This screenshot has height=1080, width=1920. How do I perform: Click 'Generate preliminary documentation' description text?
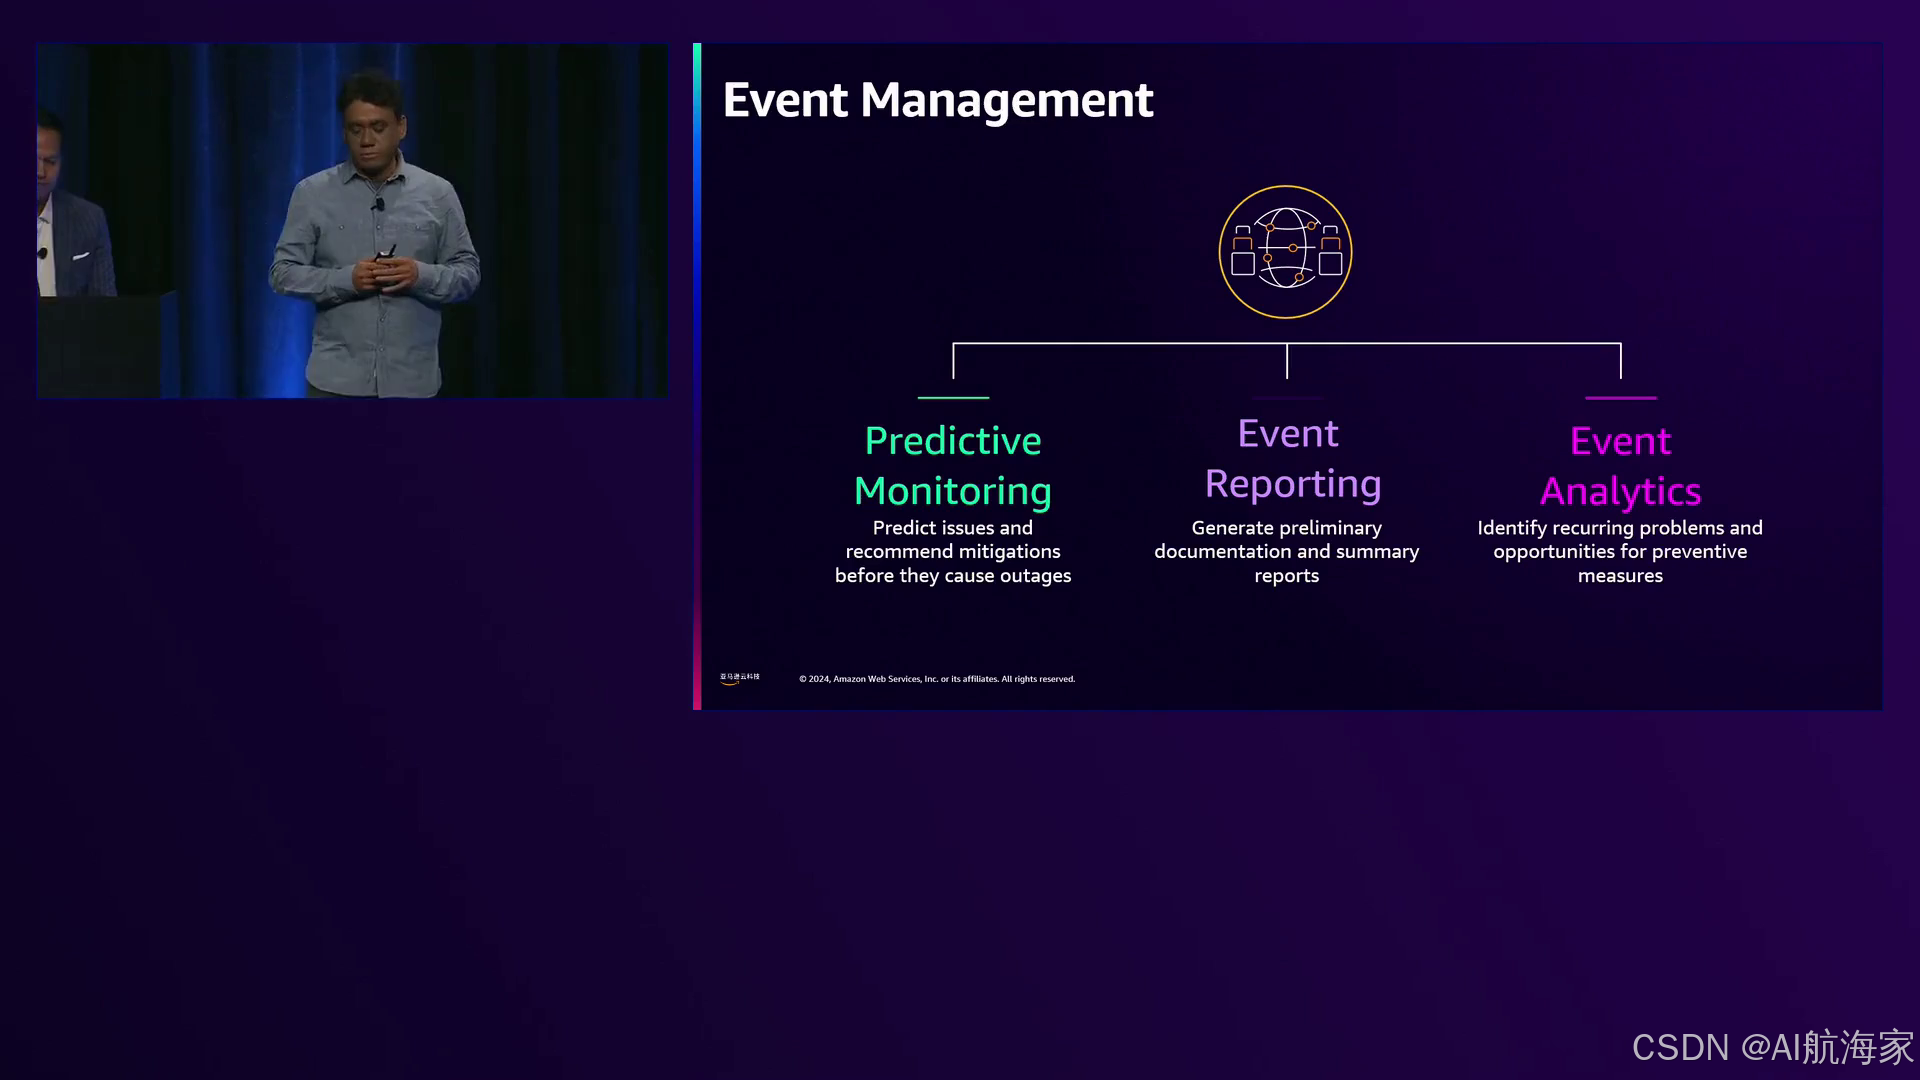1286,551
